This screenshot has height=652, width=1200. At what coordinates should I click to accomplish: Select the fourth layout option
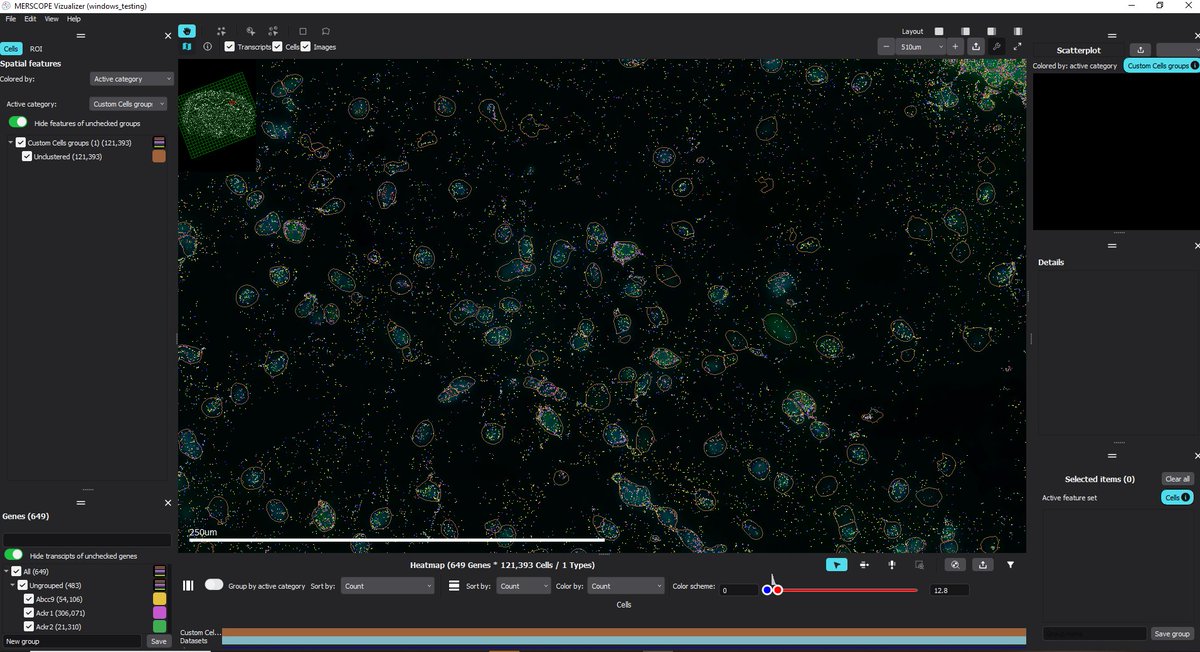1017,31
